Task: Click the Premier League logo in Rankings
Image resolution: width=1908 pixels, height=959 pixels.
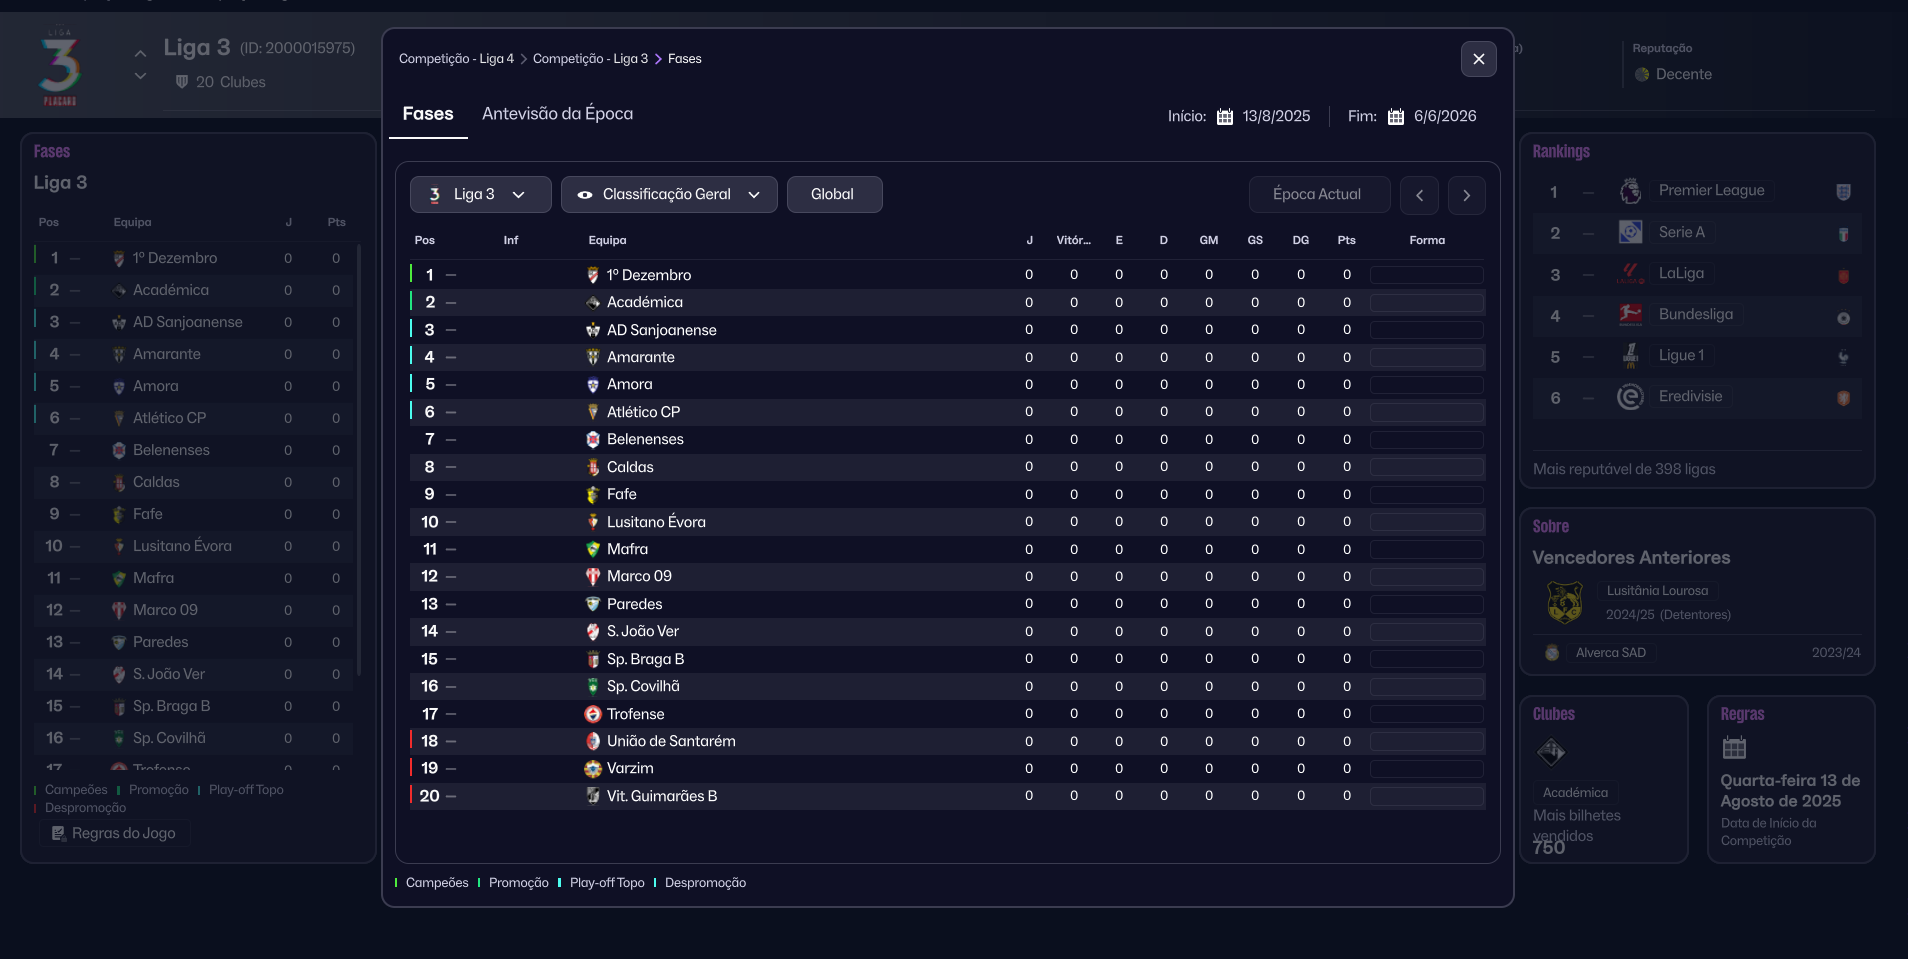Action: (x=1630, y=191)
